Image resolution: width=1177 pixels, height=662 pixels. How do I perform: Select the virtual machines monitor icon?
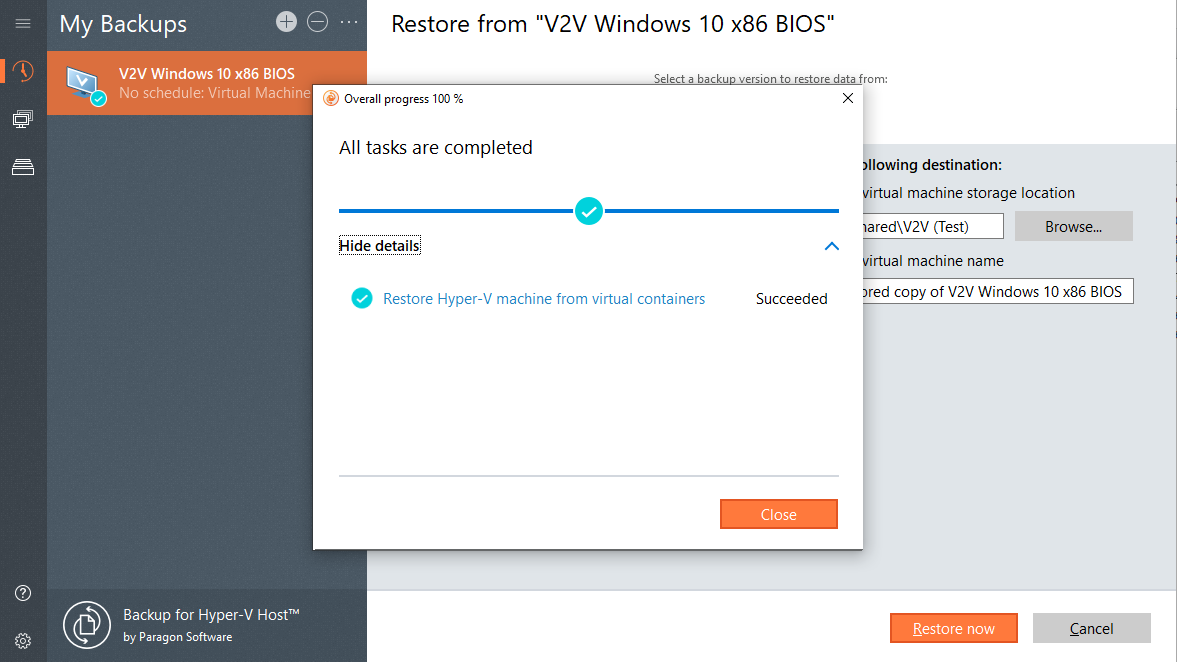pyautogui.click(x=23, y=119)
